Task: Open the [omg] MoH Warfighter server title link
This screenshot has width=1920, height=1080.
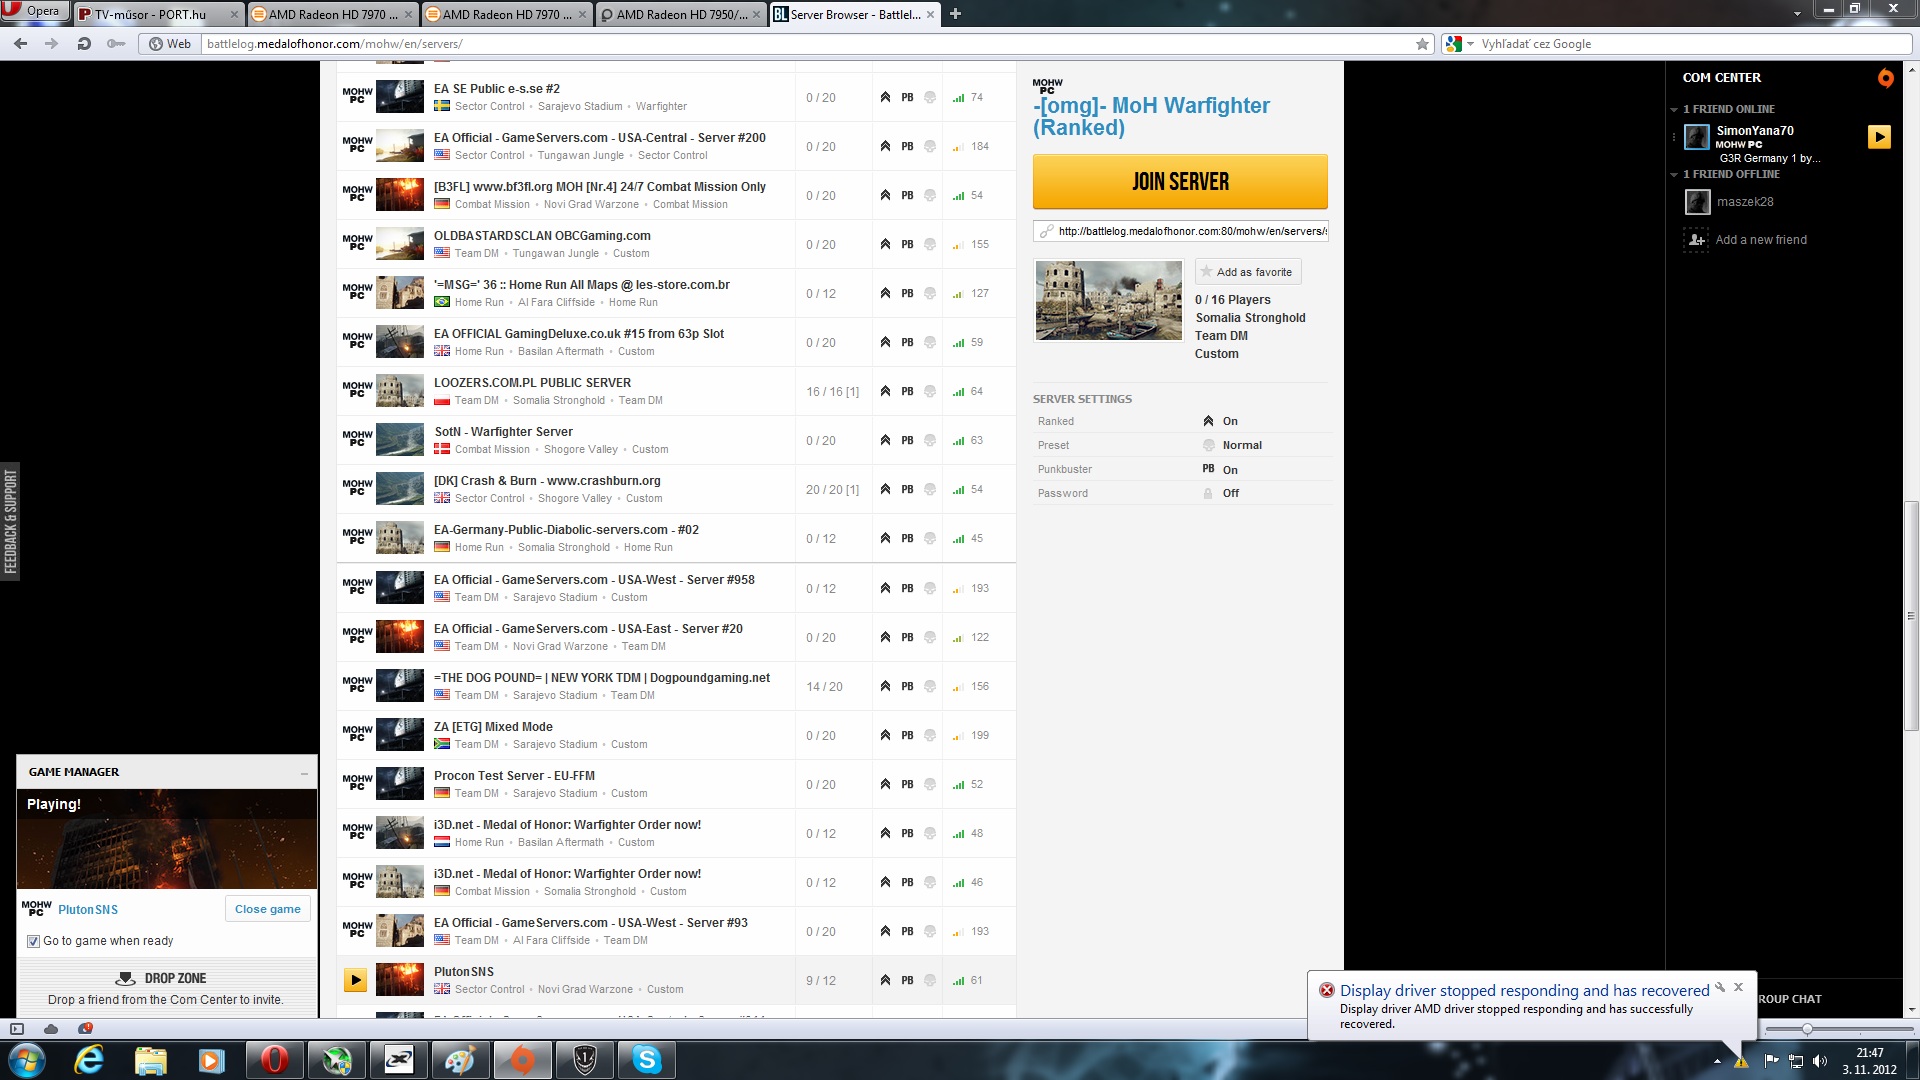Action: (x=1151, y=116)
